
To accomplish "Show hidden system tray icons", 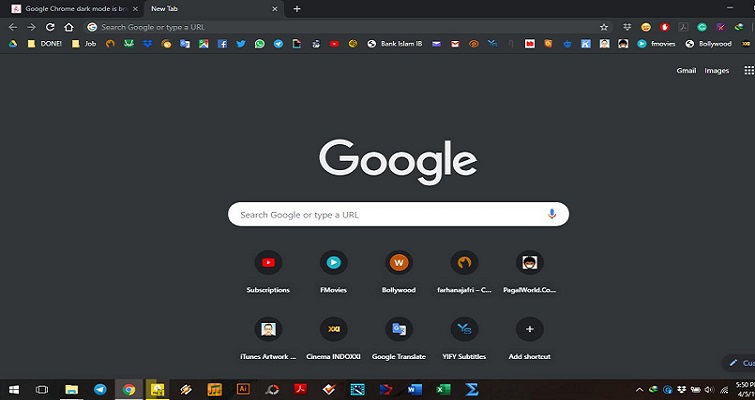I will pos(639,389).
